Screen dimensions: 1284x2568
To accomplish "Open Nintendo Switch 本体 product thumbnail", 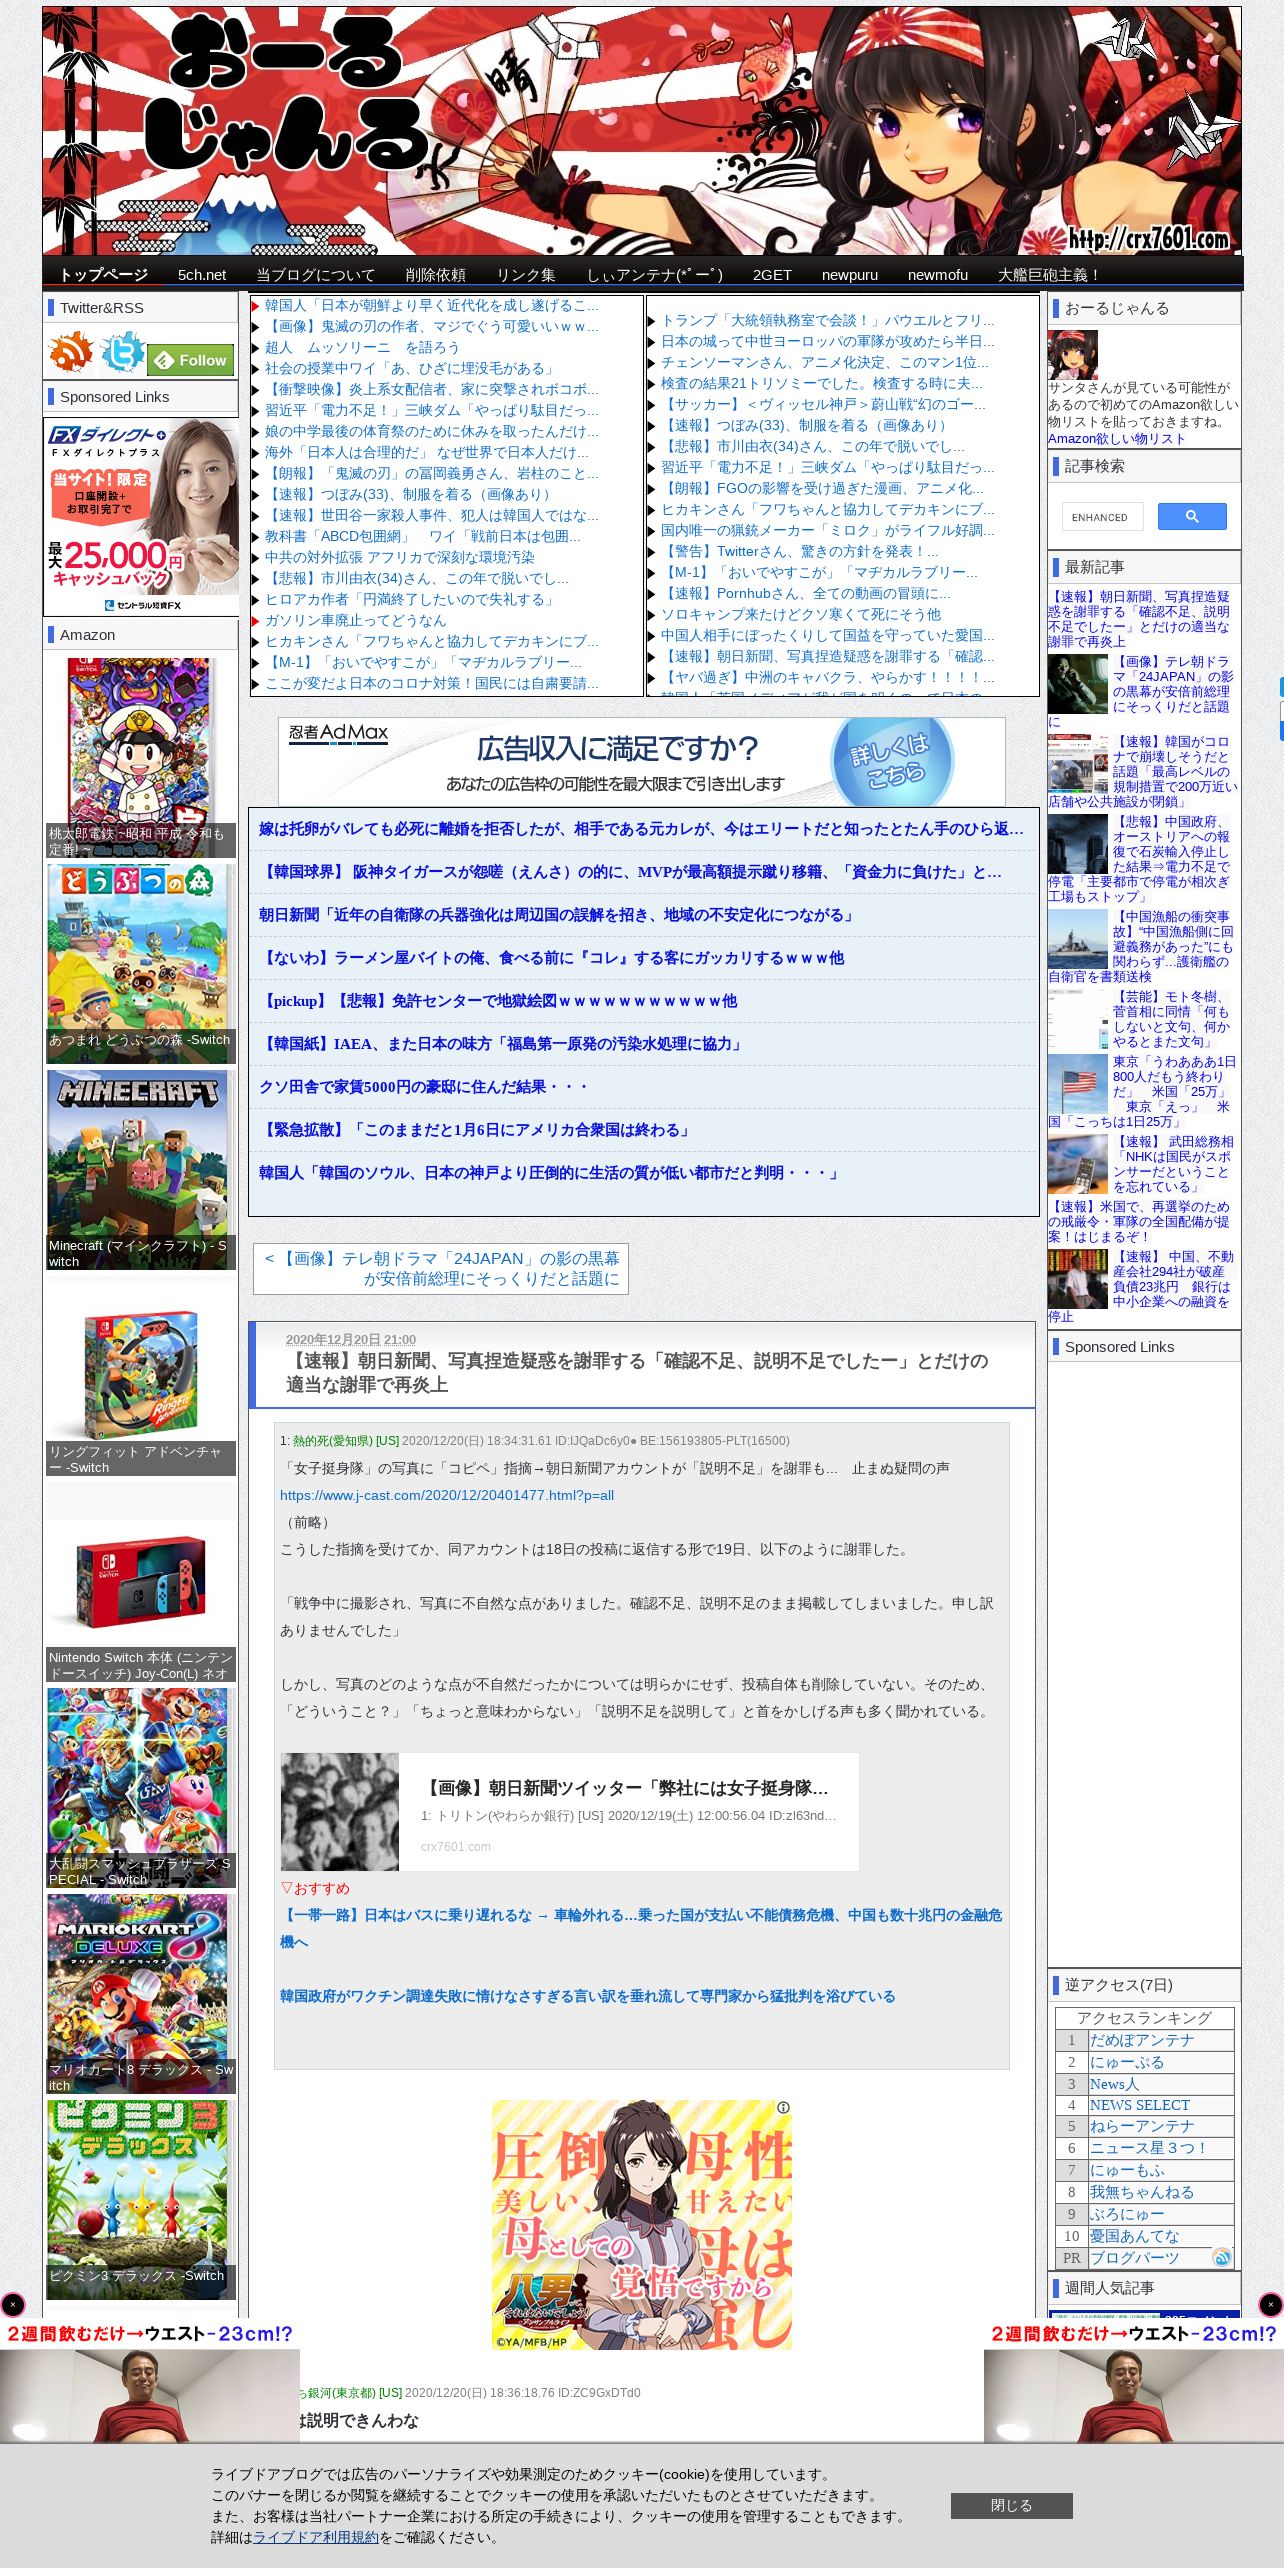I will (x=141, y=1581).
